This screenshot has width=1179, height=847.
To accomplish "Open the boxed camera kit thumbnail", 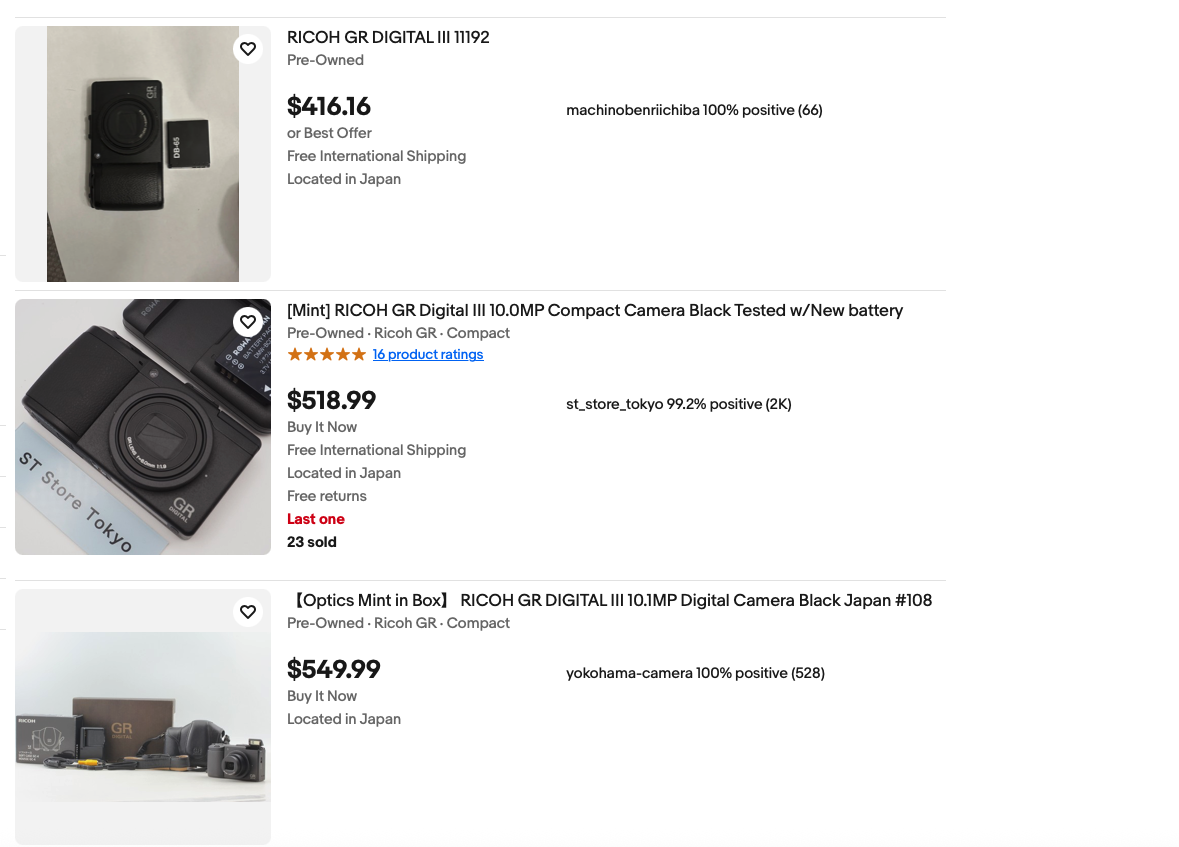I will click(x=143, y=717).
